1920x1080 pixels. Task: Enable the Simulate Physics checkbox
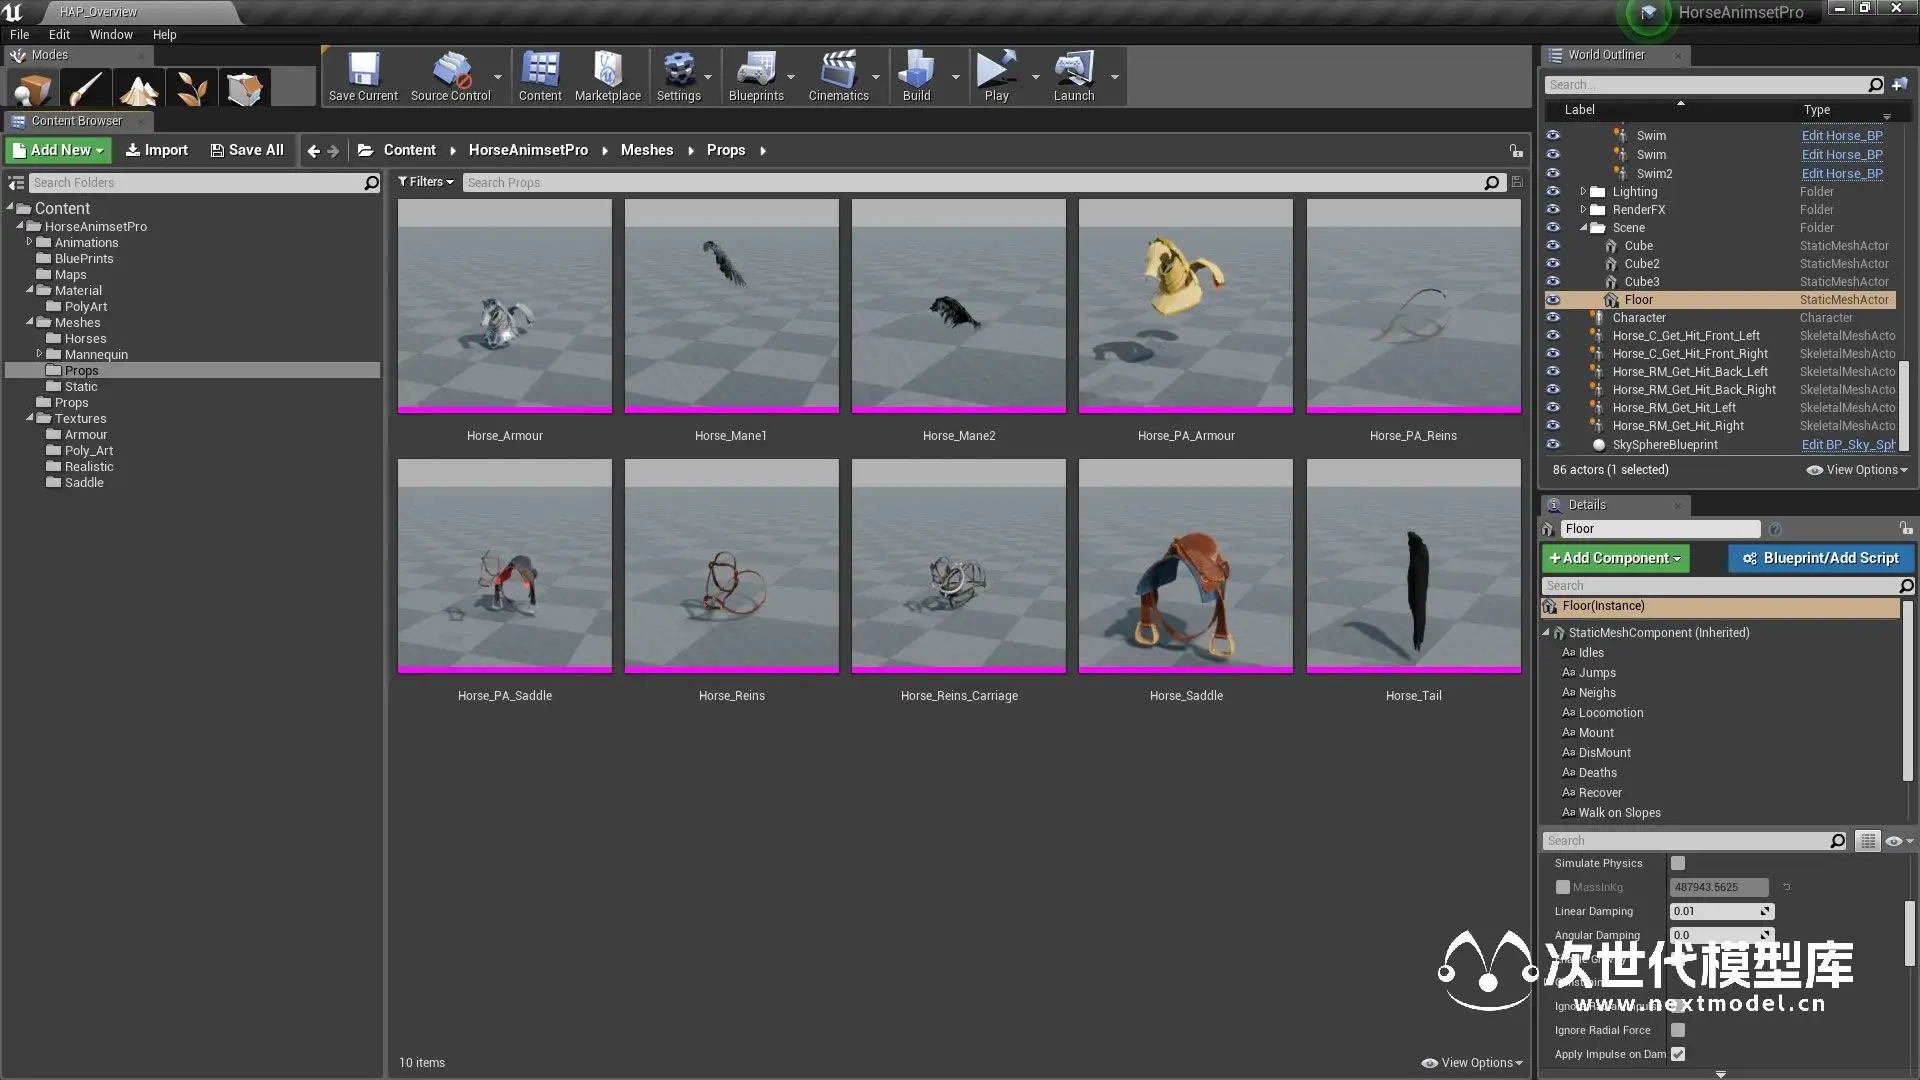click(1678, 863)
